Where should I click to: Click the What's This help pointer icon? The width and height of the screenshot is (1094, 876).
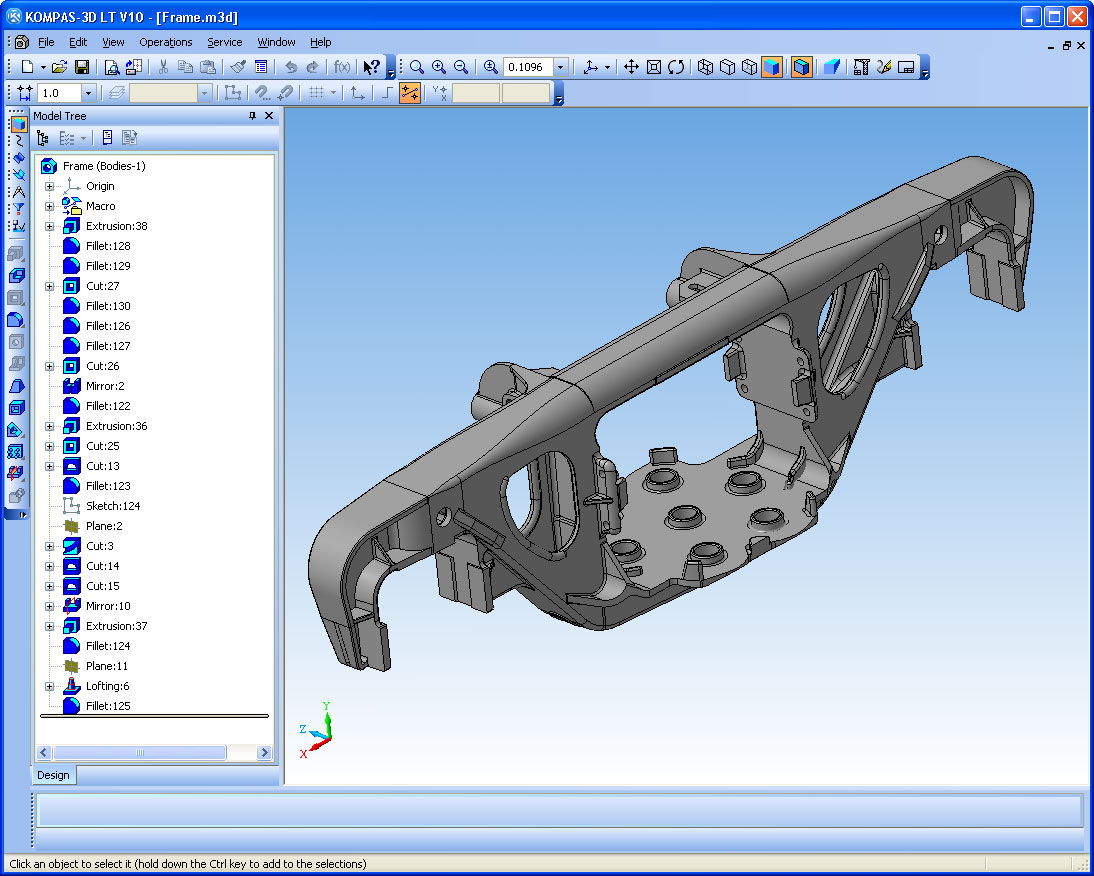click(372, 67)
